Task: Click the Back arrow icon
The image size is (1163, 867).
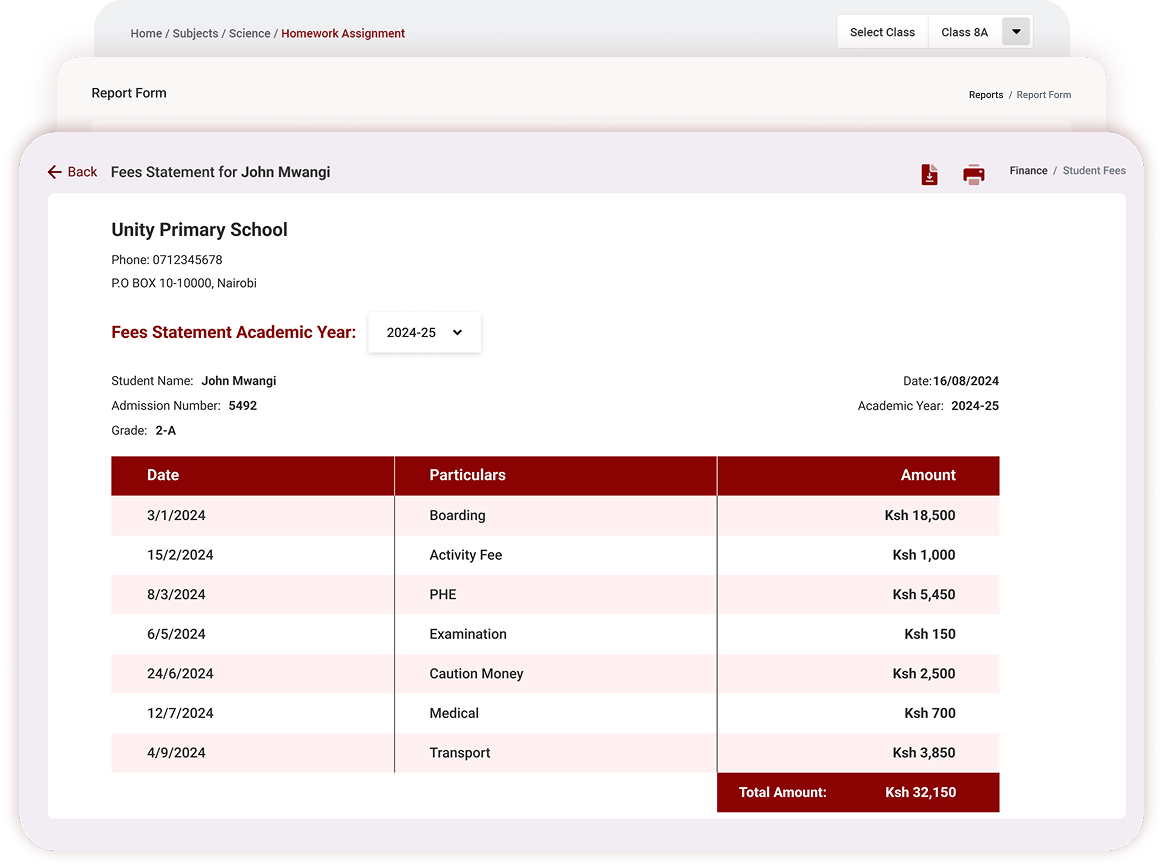Action: coord(55,172)
